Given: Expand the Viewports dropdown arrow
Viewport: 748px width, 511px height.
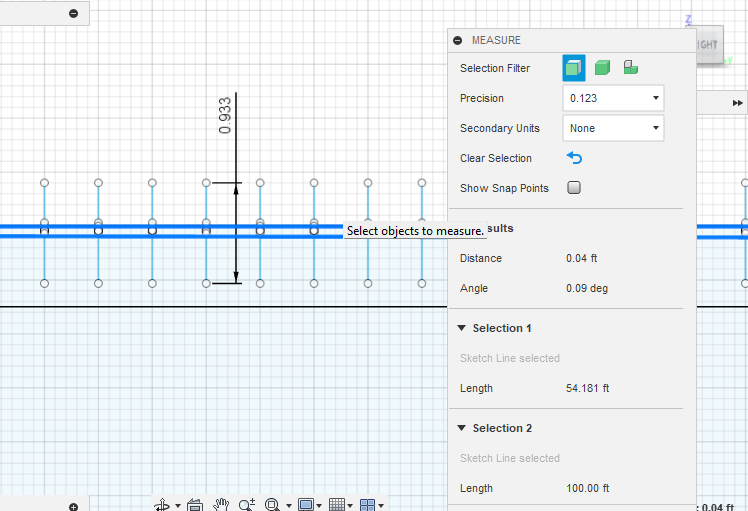Looking at the screenshot, I should pyautogui.click(x=381, y=505).
